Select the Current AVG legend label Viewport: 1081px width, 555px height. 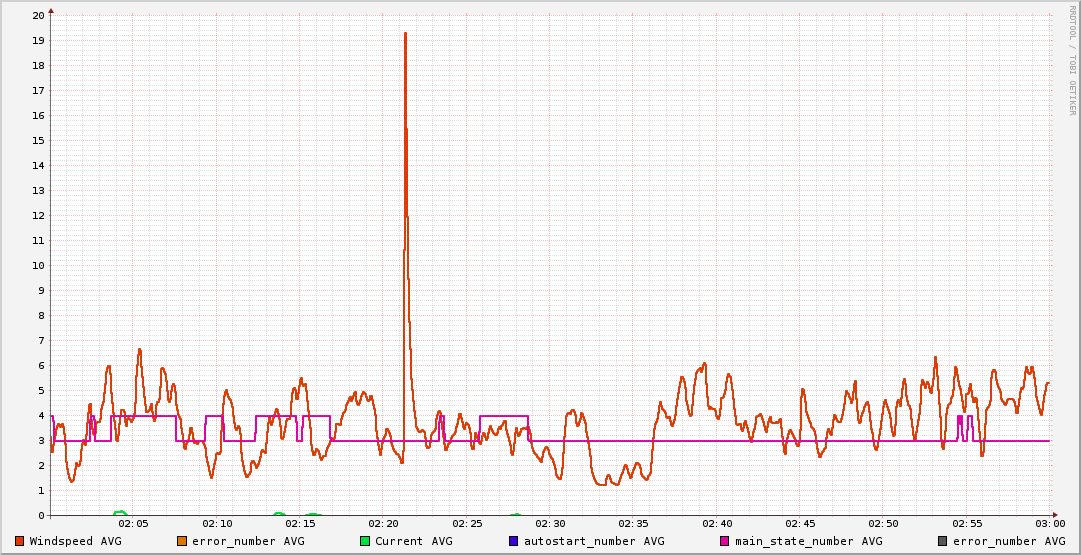coord(413,541)
